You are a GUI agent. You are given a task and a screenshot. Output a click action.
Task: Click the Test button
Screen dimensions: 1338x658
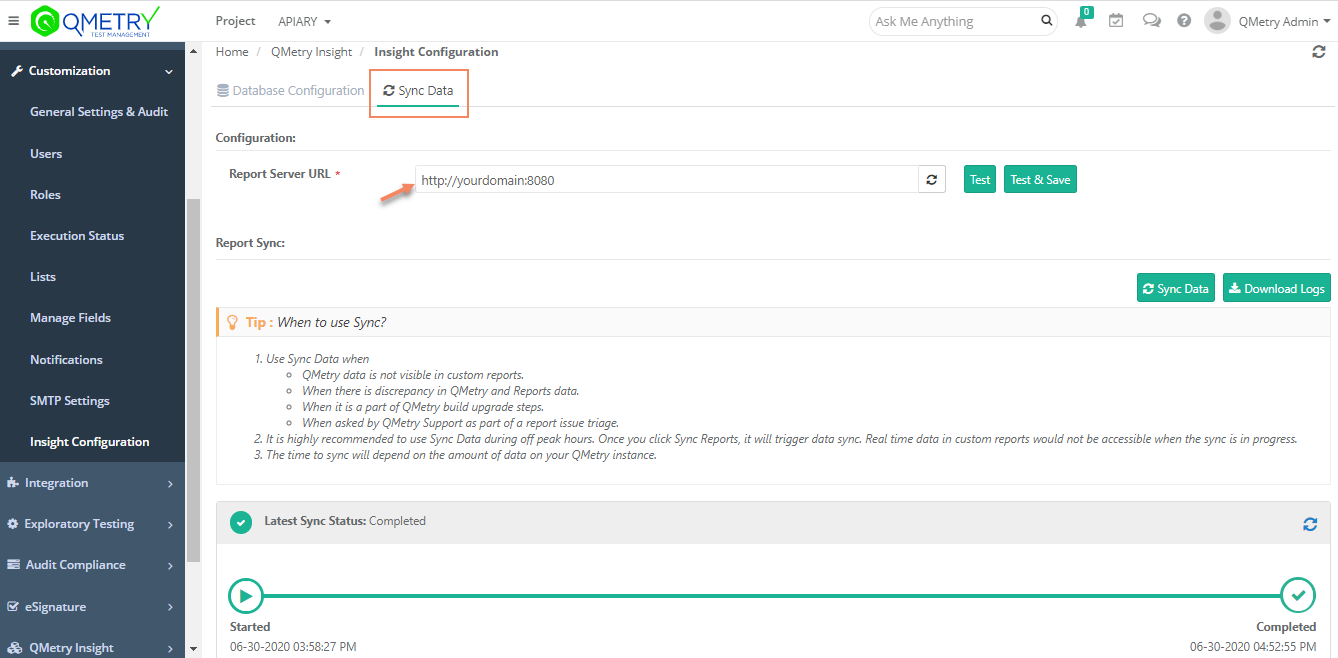click(x=980, y=180)
